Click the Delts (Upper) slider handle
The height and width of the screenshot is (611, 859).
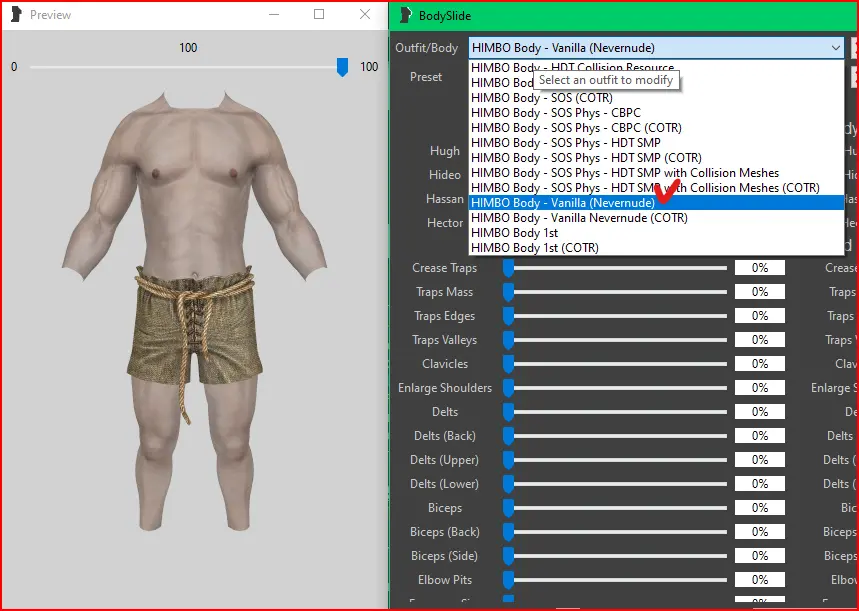(508, 460)
